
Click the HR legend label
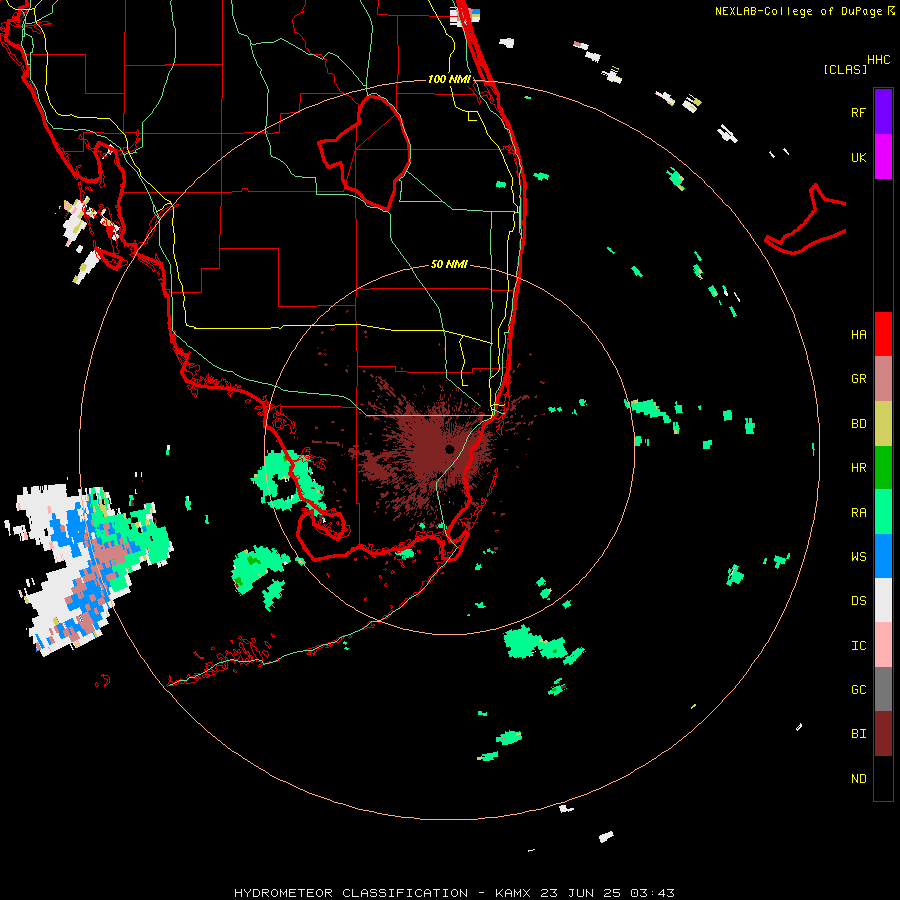coord(858,468)
